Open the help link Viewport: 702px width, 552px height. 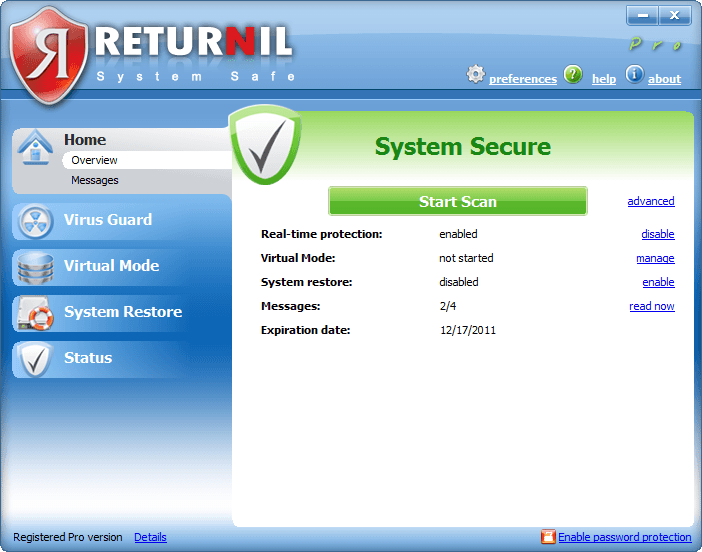pos(604,79)
